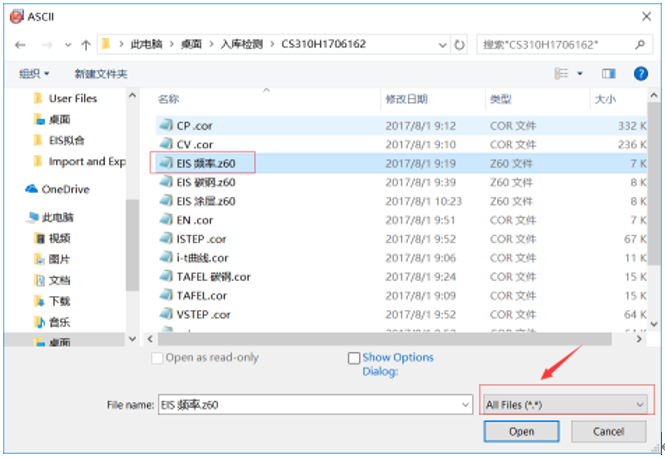Click 新建文件夹 button

[101, 74]
